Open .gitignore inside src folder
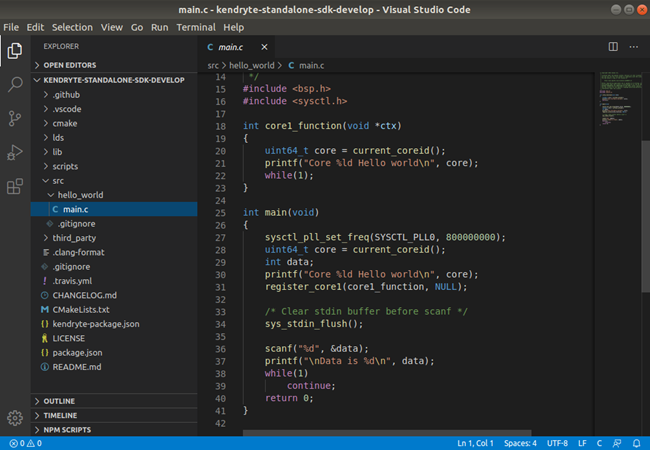Screen dimensions: 650x450 point(114,224)
